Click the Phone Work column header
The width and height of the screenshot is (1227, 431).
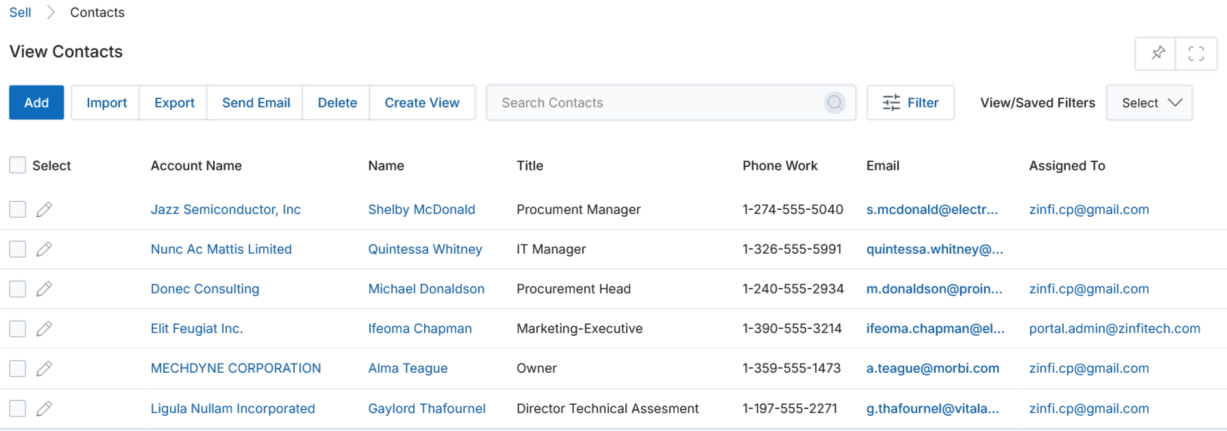pos(780,166)
